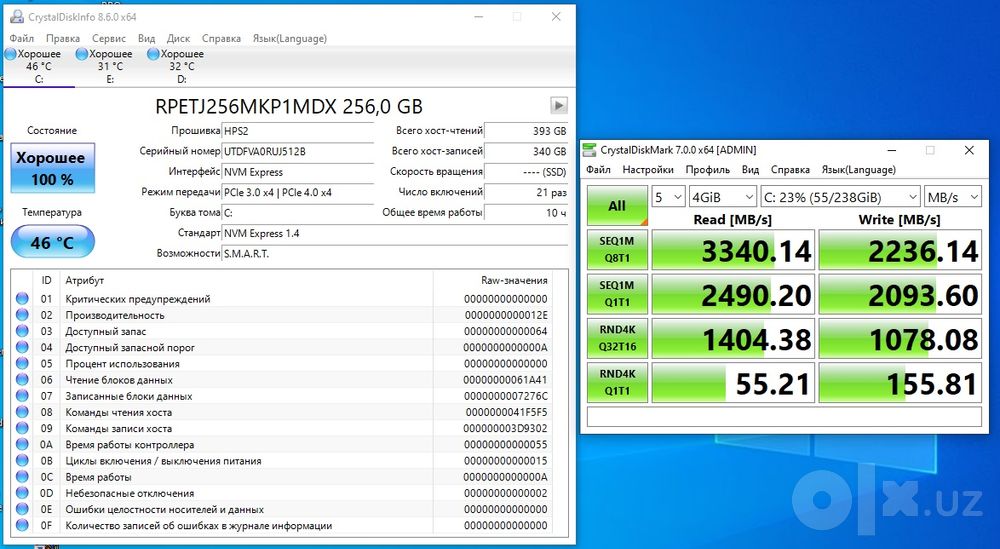Click blue indicator of attribute 07
The height and width of the screenshot is (549, 1000).
point(22,396)
